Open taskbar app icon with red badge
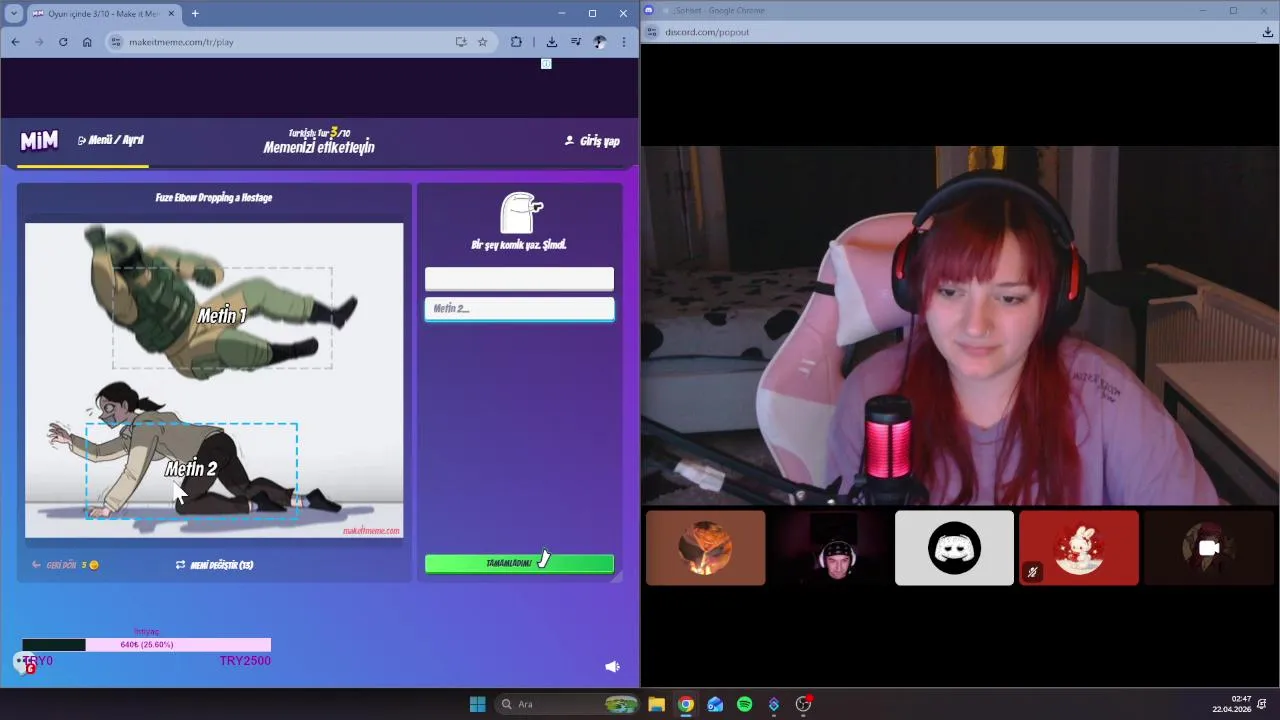1280x720 pixels. [x=803, y=704]
